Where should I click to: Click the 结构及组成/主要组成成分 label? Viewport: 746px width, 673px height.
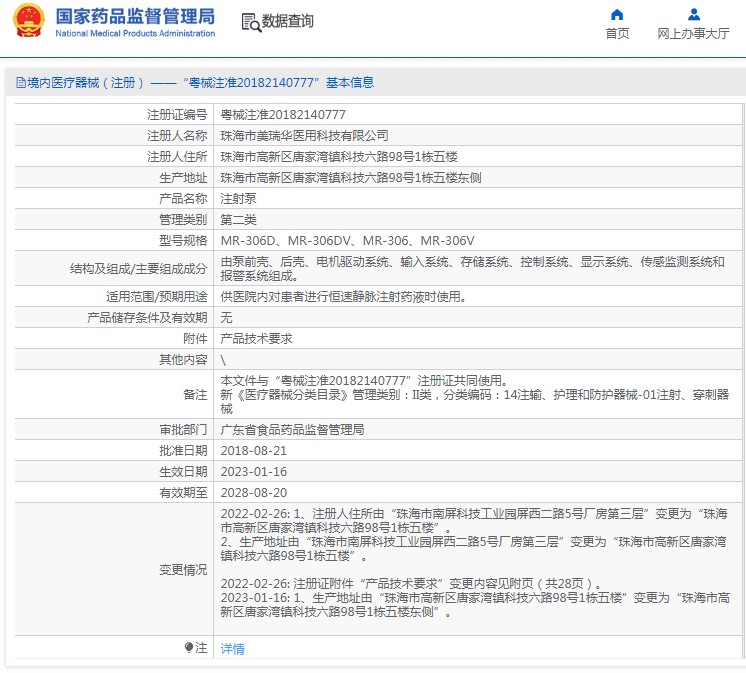pos(138,269)
